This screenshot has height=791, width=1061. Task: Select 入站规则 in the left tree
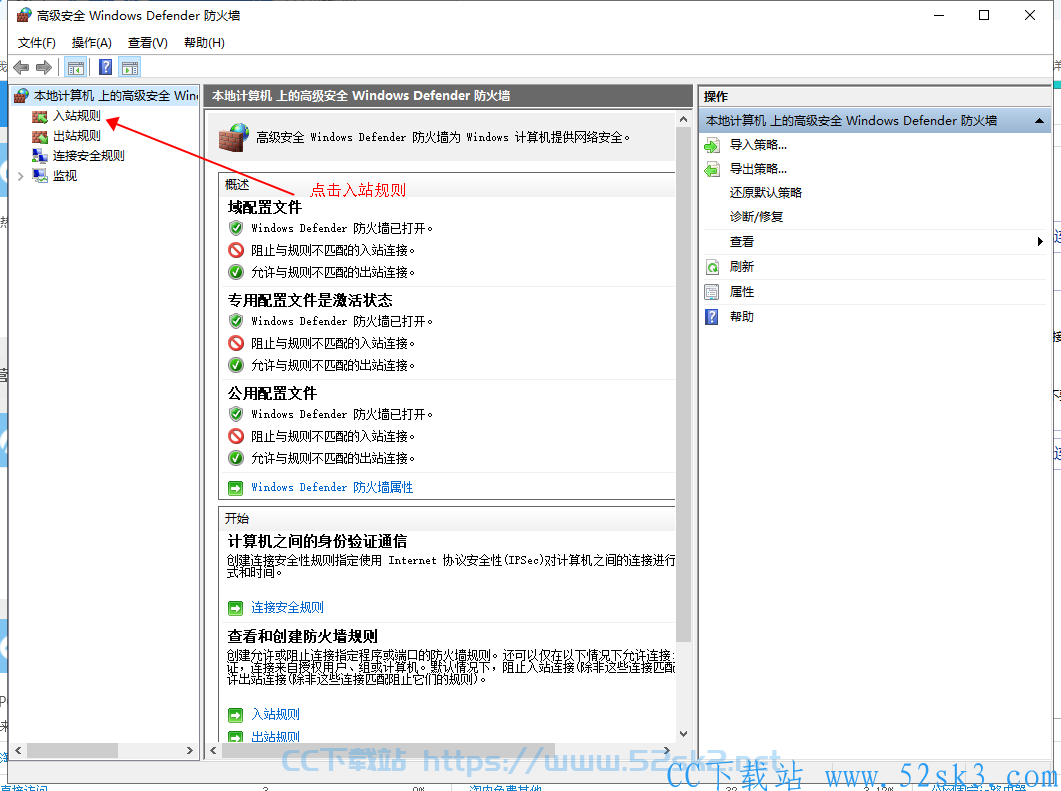tap(77, 116)
